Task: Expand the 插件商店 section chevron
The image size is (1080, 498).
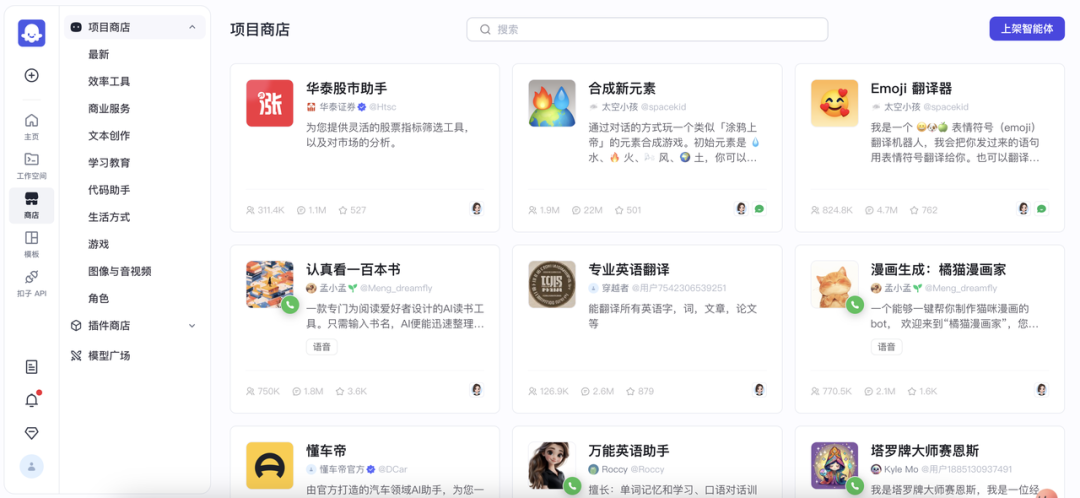Action: click(192, 326)
